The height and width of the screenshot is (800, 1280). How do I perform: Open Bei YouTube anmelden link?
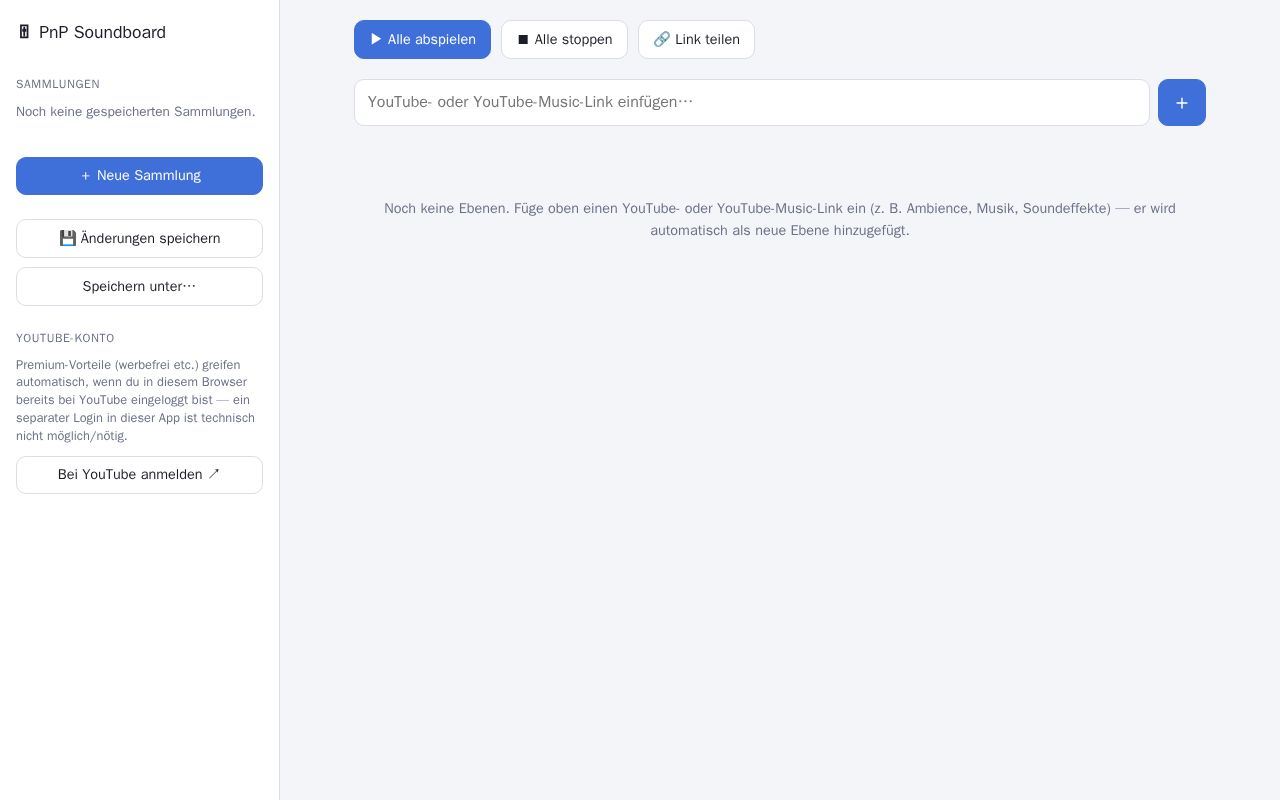(139, 475)
